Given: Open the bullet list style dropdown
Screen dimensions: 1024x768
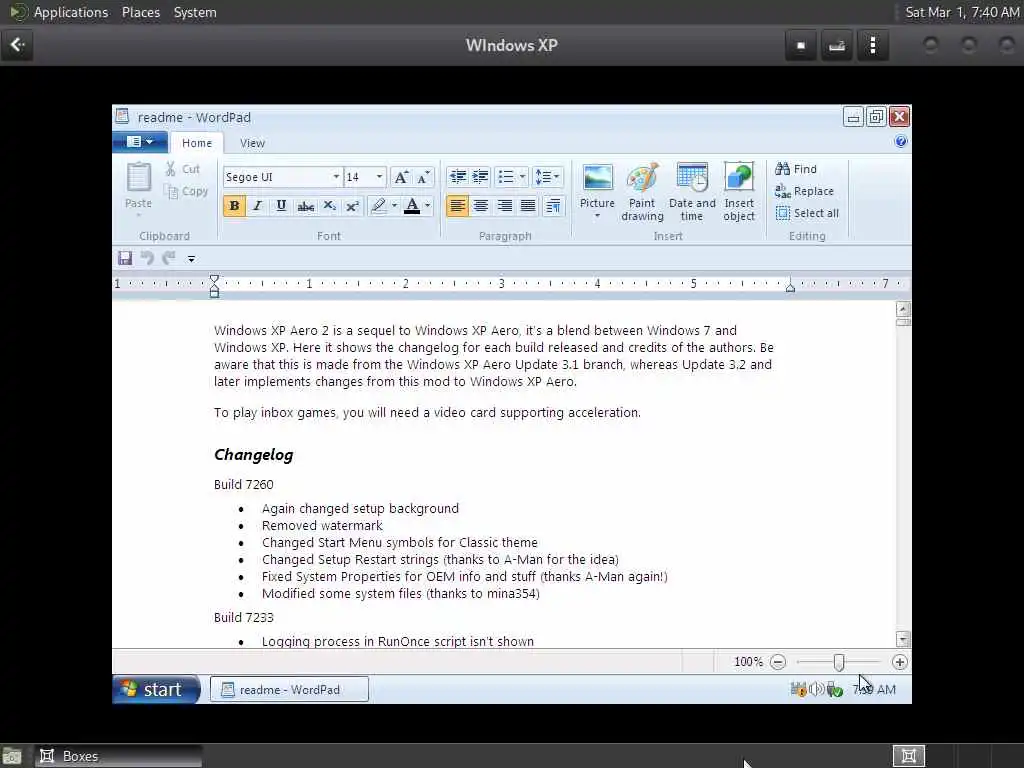Looking at the screenshot, I should (x=522, y=176).
